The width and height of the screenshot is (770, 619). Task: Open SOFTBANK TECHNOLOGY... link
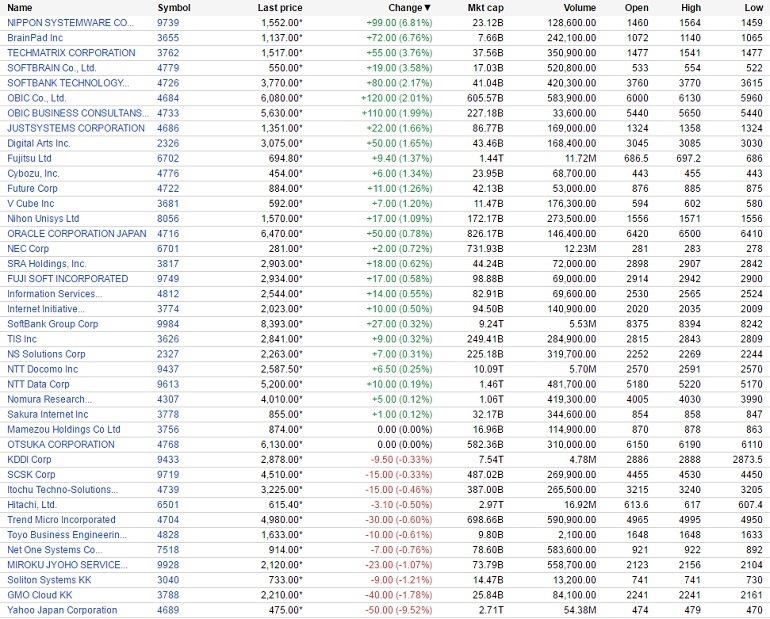click(68, 83)
